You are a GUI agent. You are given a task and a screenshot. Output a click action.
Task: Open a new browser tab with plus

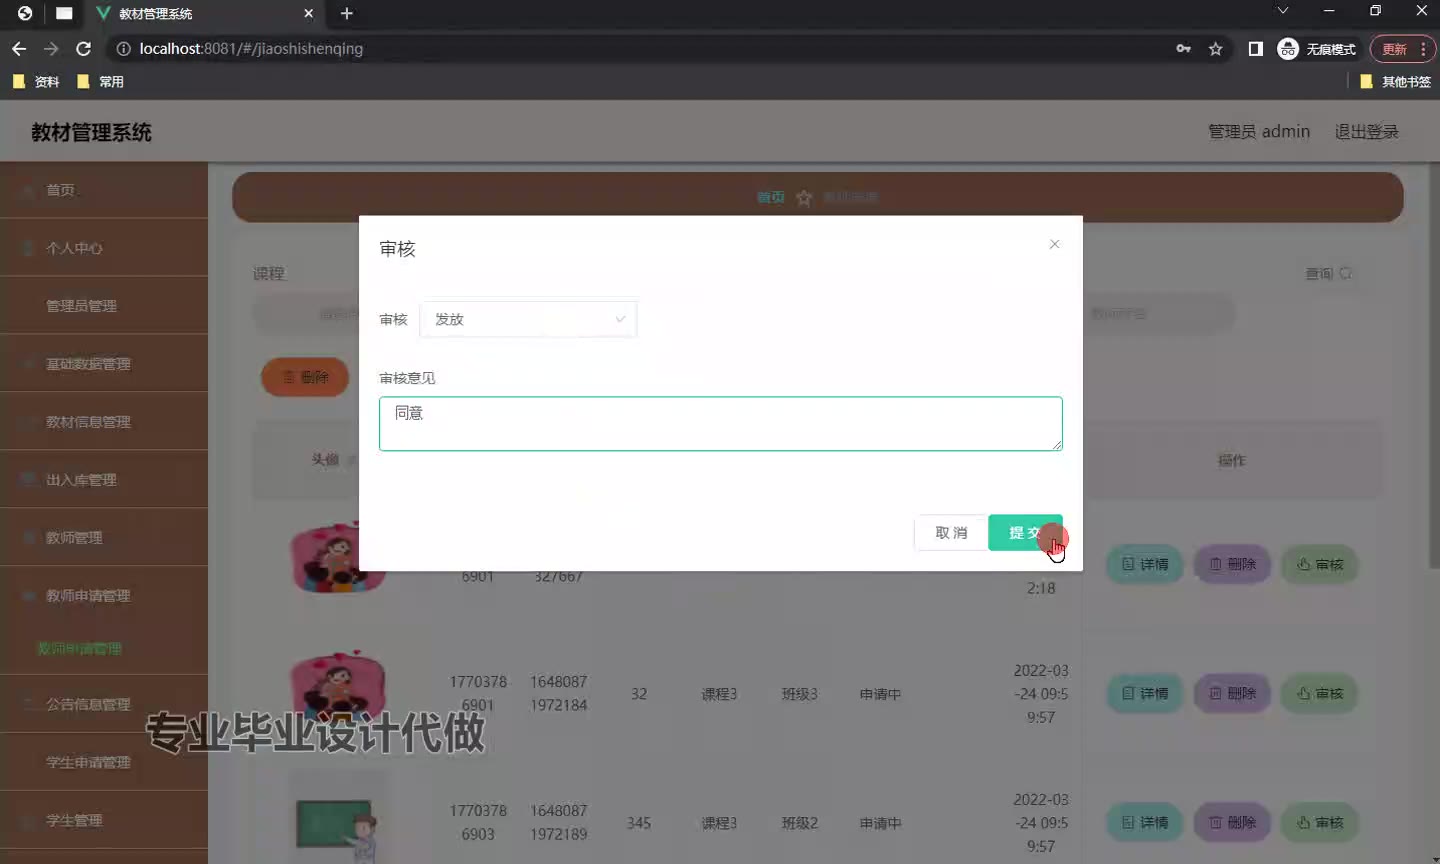[x=347, y=13]
